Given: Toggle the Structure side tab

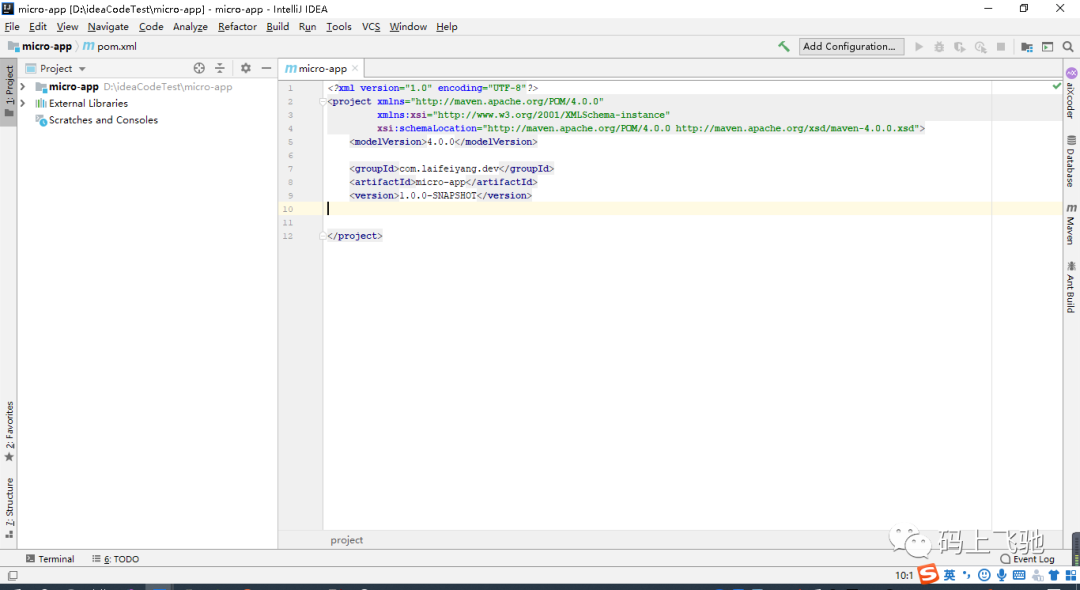Looking at the screenshot, I should tap(9, 508).
